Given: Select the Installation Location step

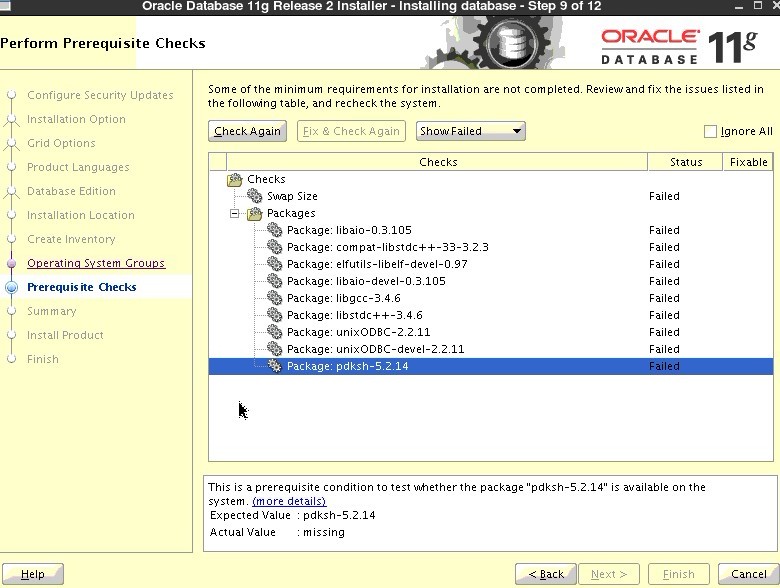Looking at the screenshot, I should tap(81, 215).
